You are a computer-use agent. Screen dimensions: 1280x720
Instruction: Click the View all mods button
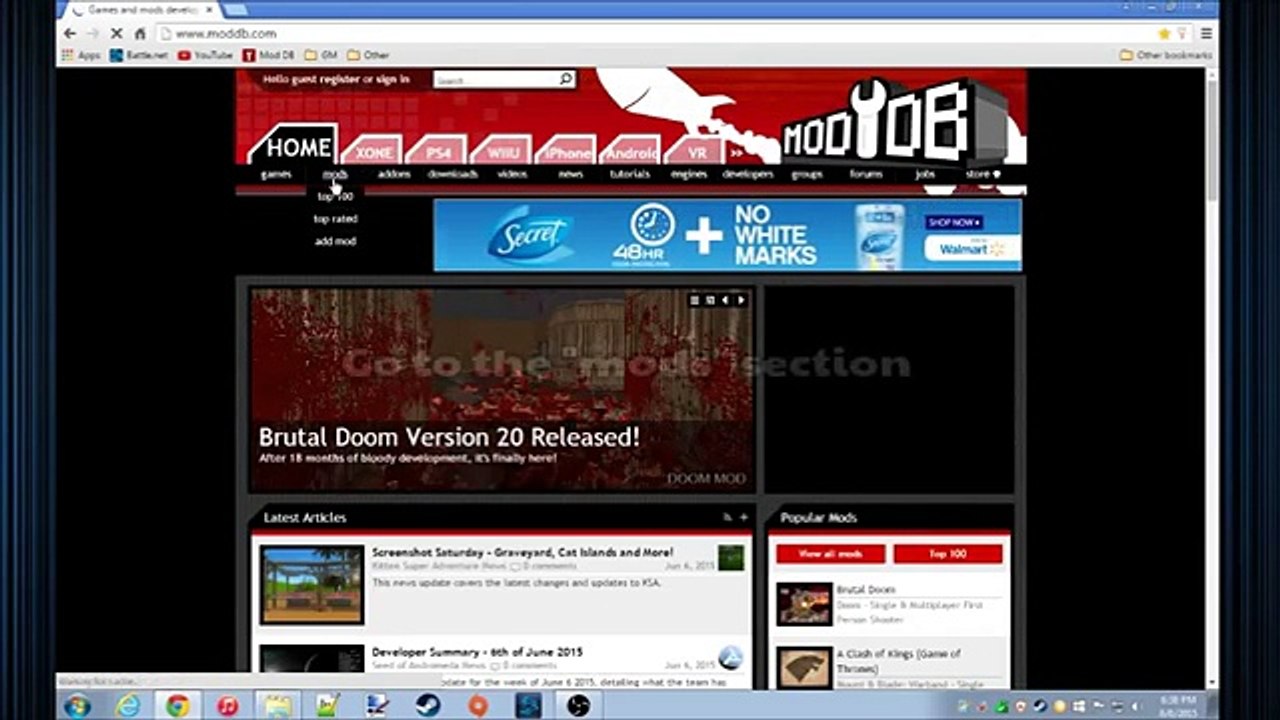point(830,554)
